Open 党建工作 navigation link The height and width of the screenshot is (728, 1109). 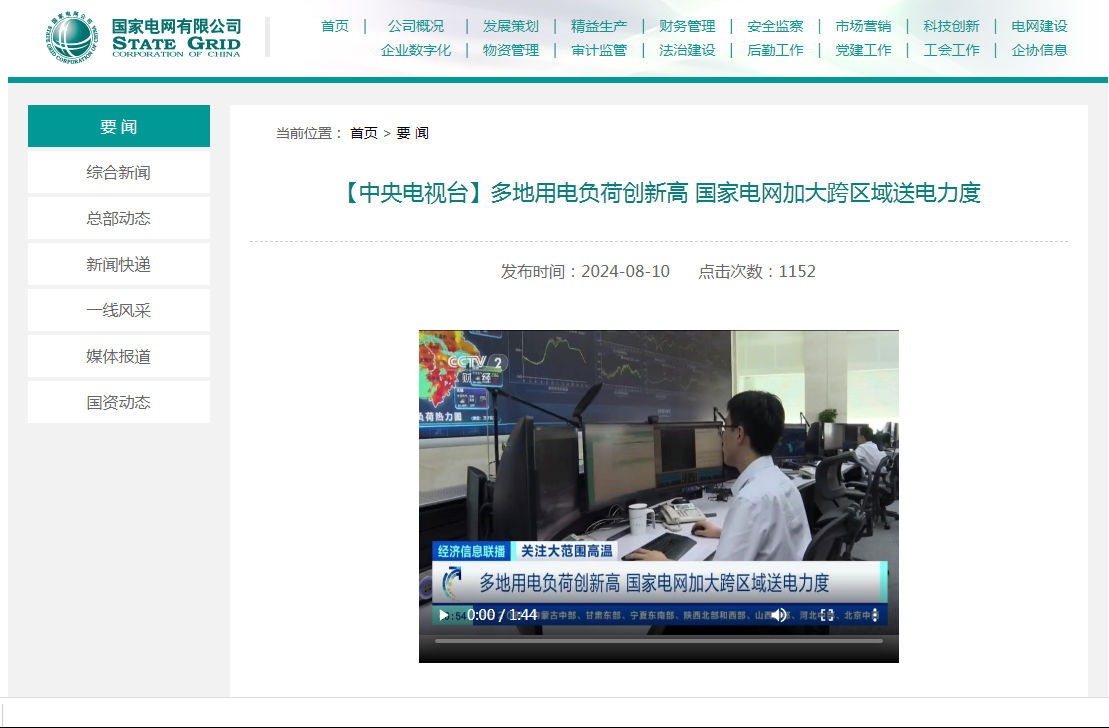pos(863,50)
